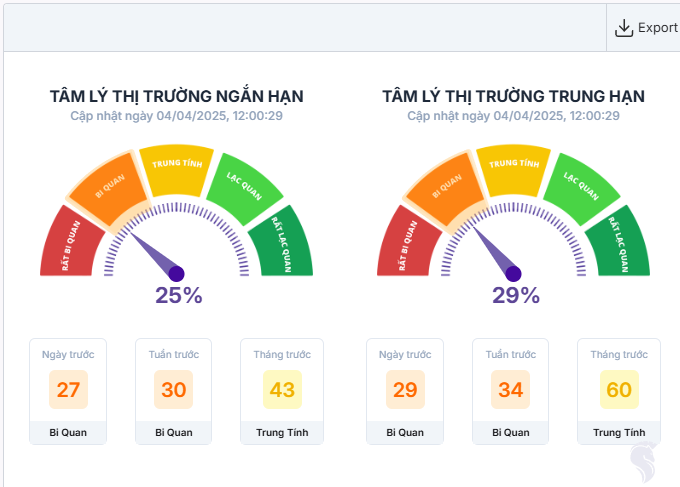Click the short-term gauge needle pivot dot

point(177,273)
